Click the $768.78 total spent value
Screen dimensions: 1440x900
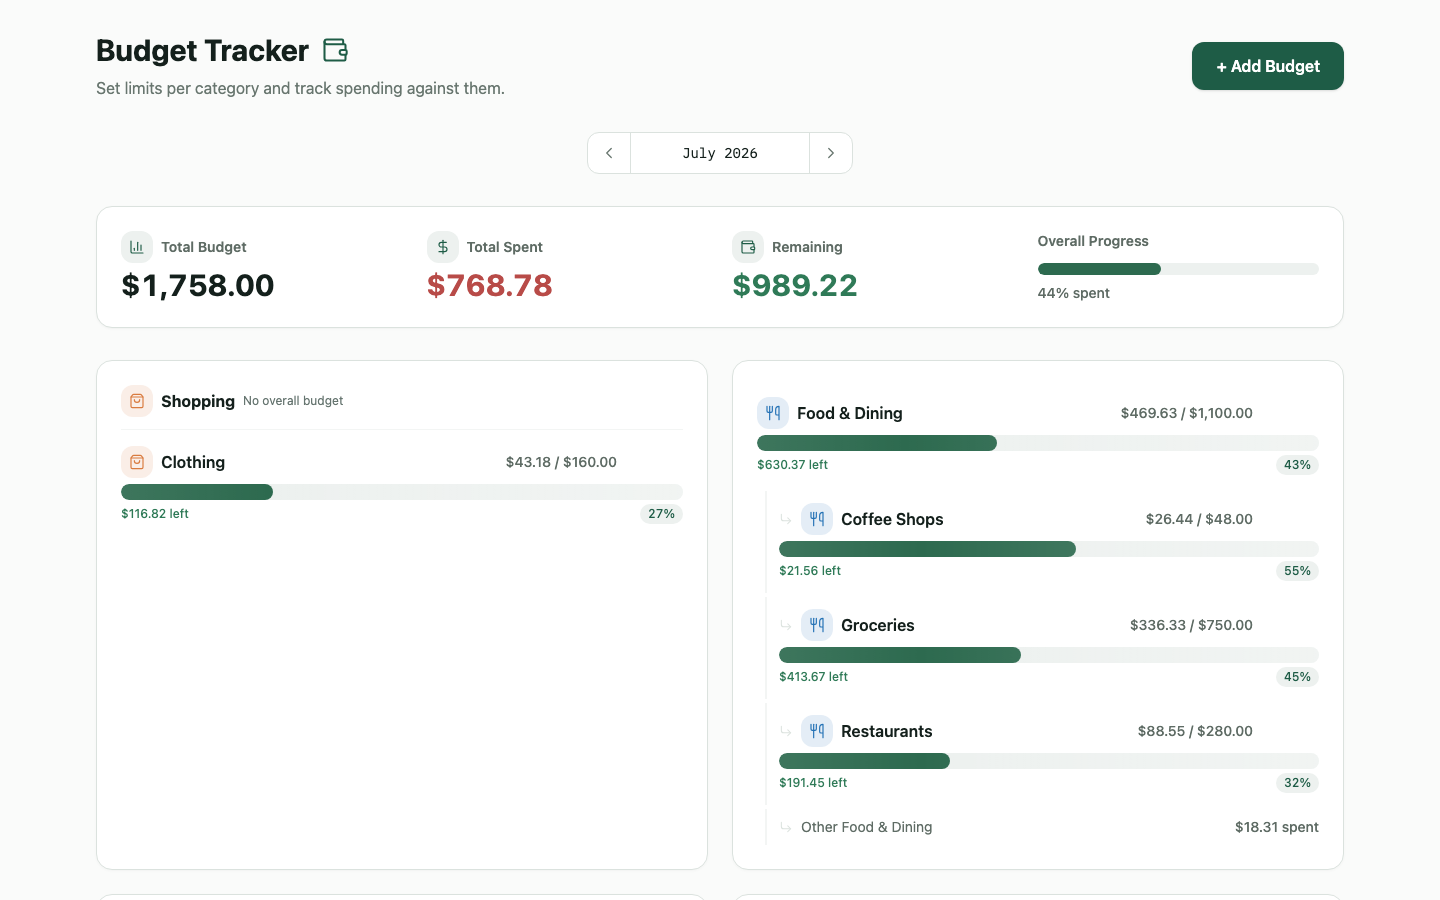(x=490, y=285)
